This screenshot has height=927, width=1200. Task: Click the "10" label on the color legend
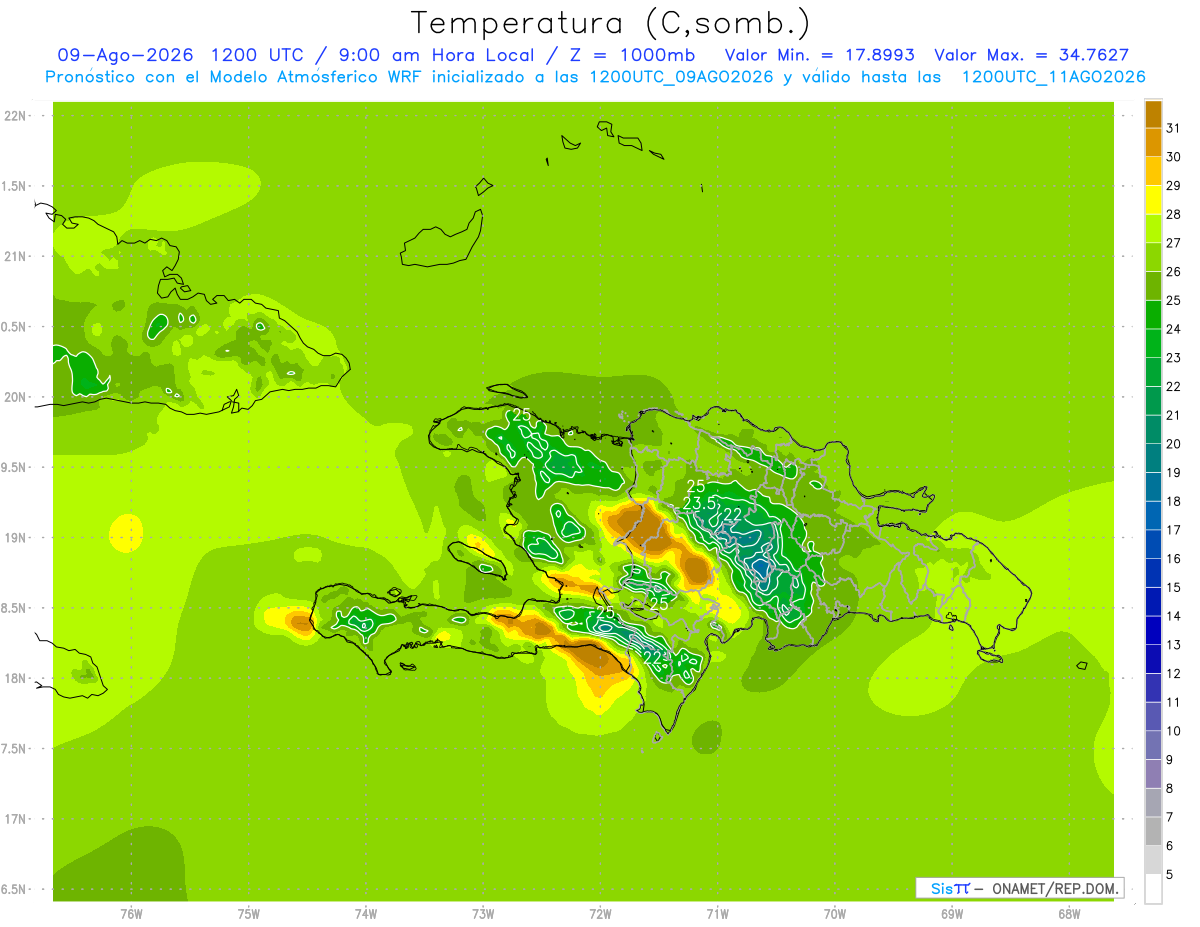1174,731
